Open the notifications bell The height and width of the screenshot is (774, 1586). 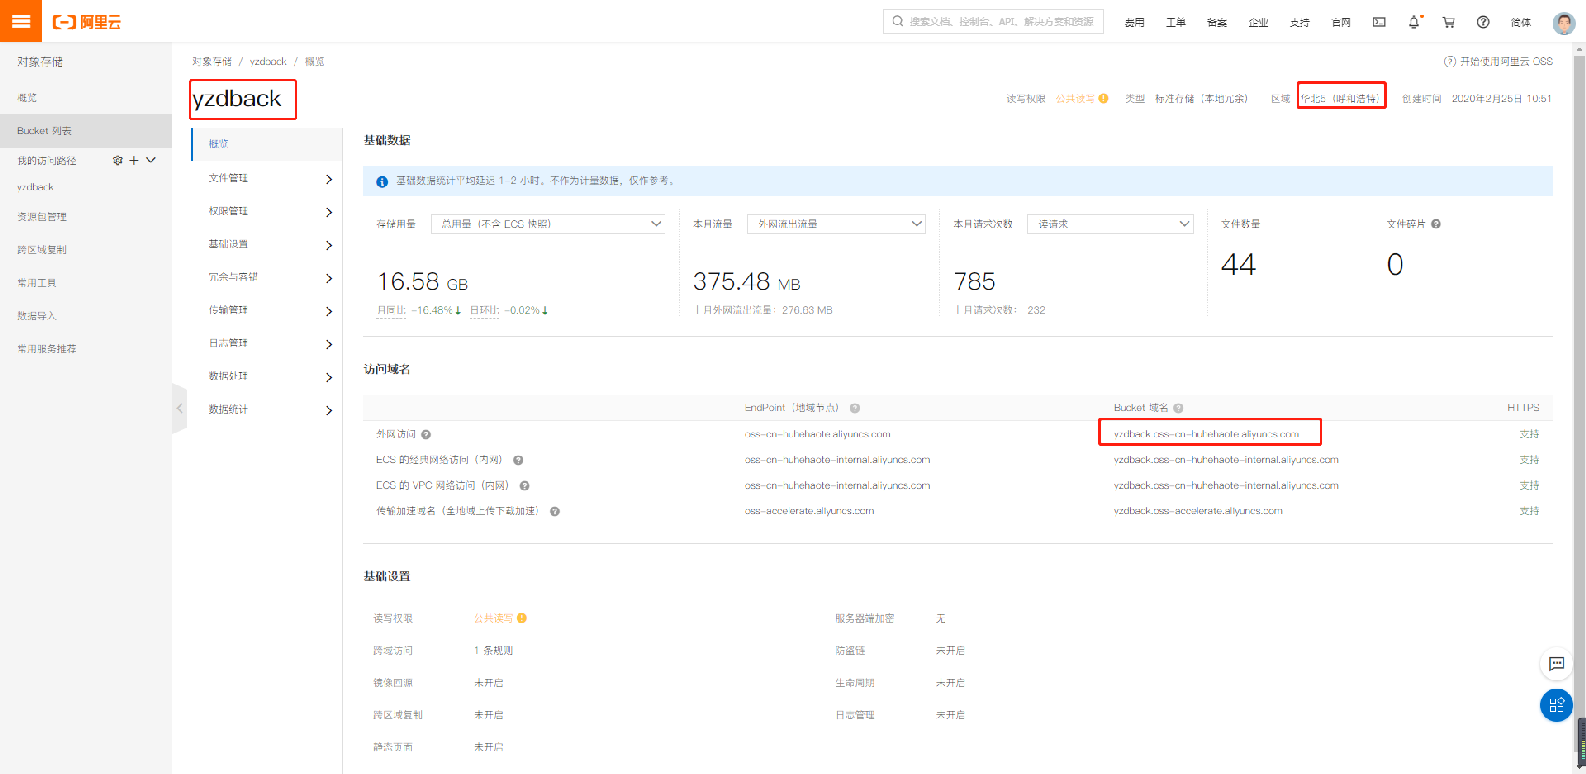[1414, 22]
